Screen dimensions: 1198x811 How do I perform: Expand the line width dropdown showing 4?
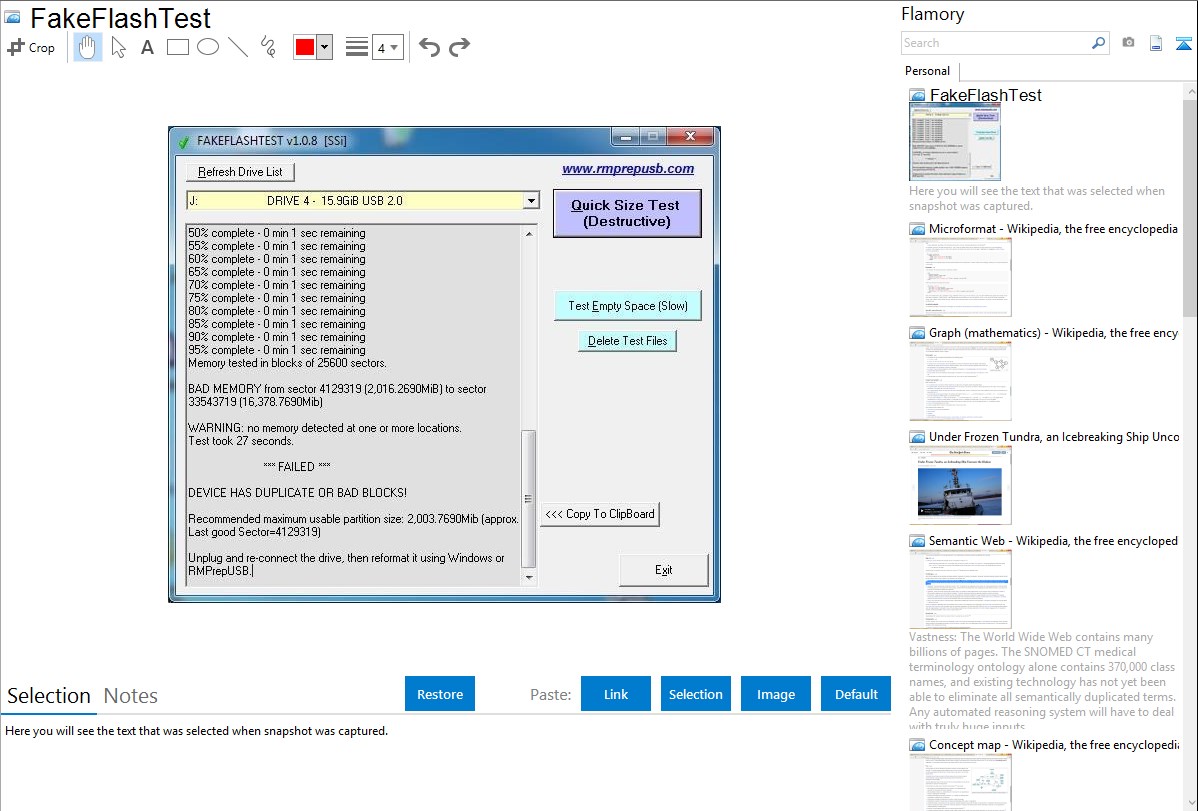pyautogui.click(x=387, y=47)
